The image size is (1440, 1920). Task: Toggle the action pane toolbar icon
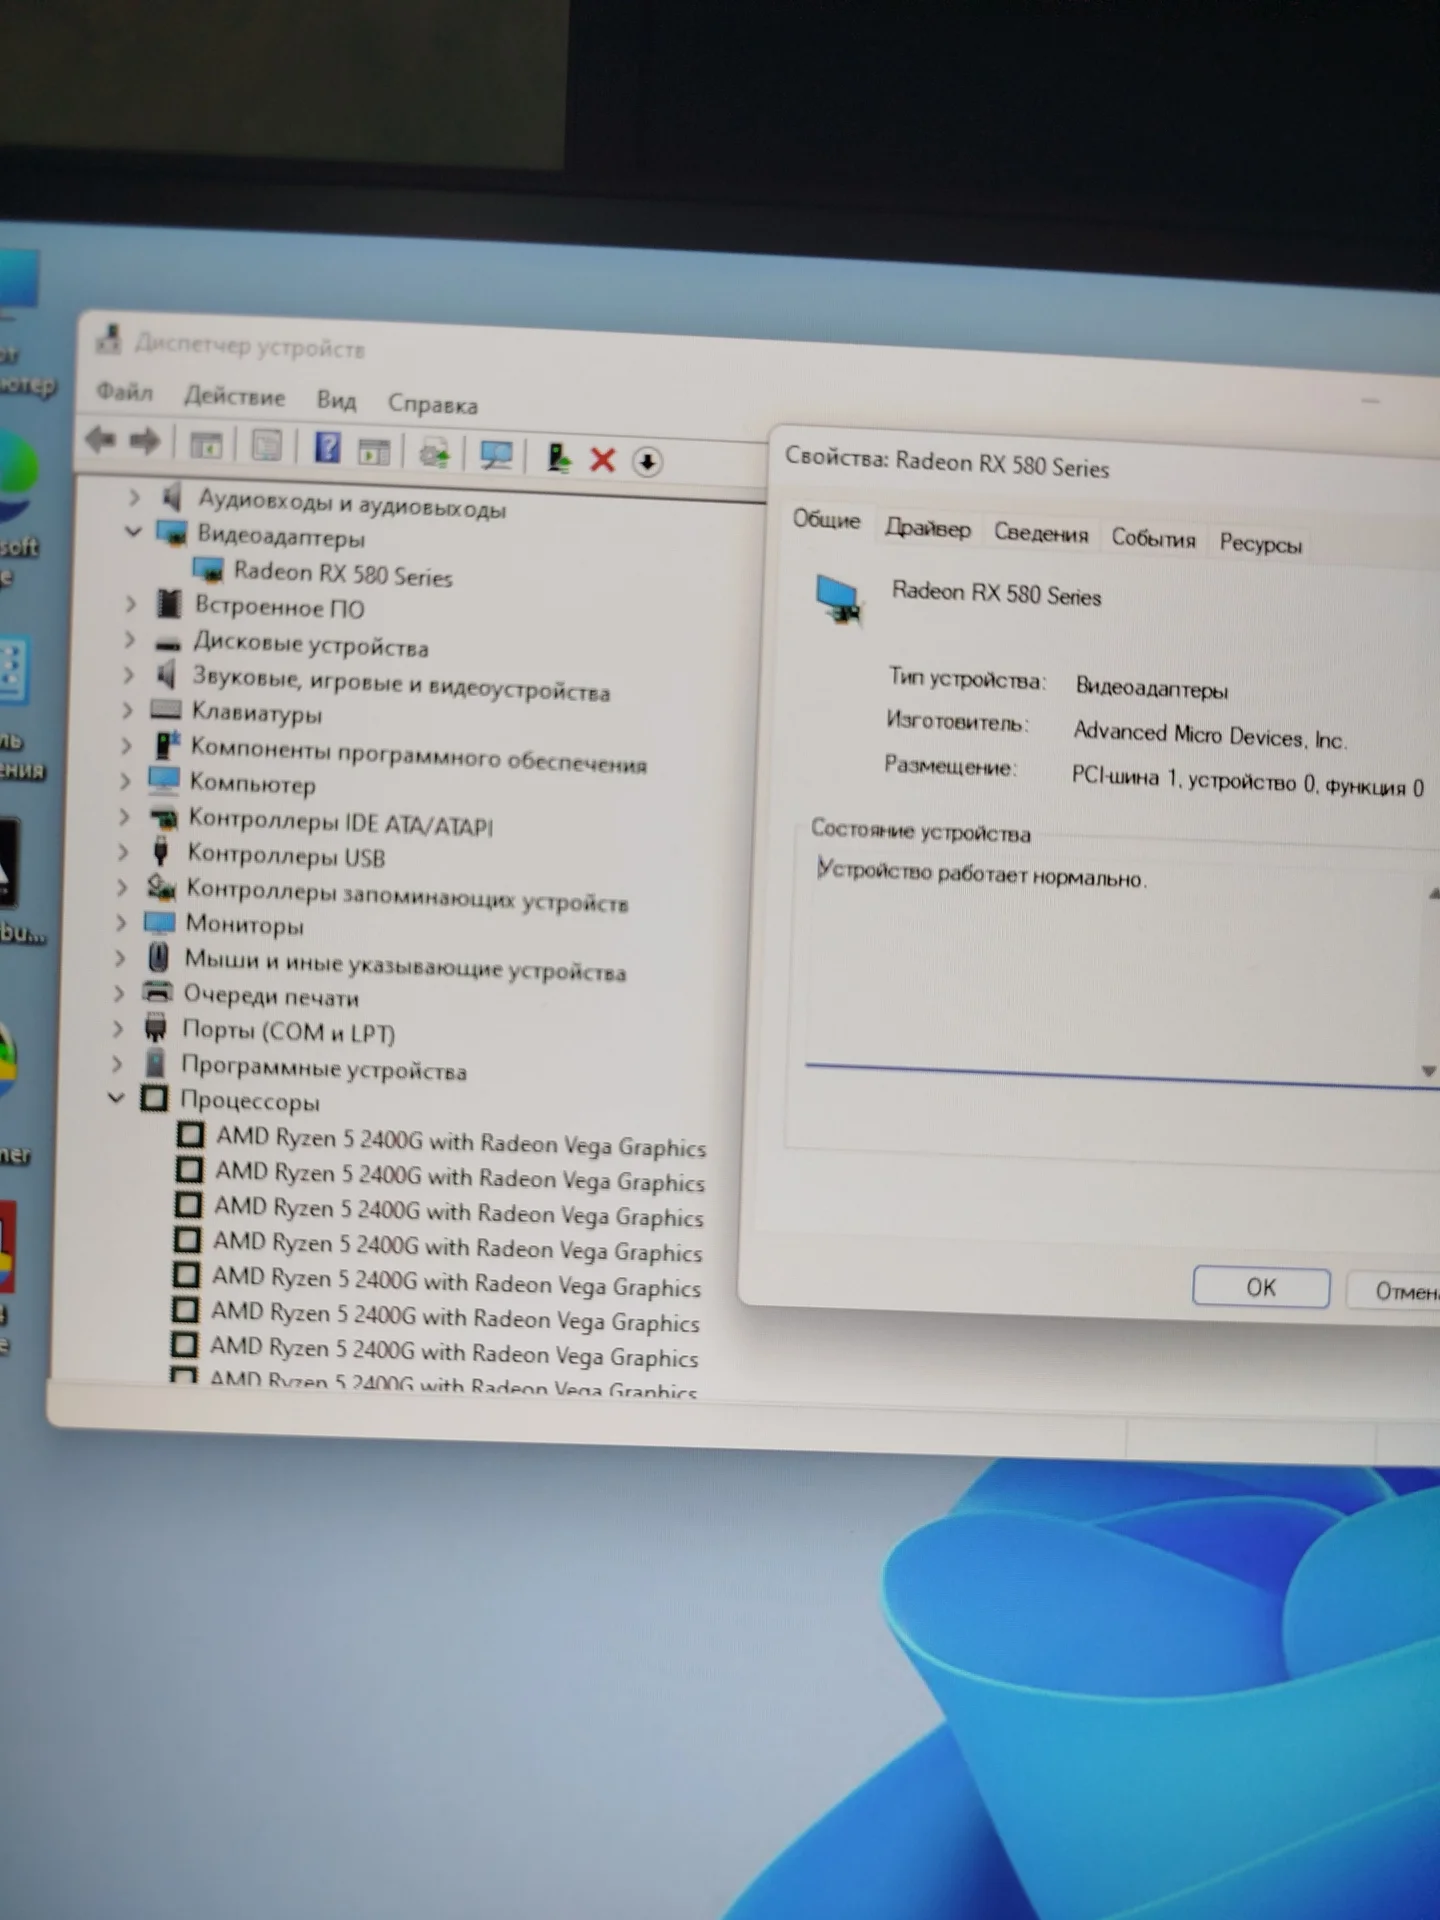click(x=374, y=451)
